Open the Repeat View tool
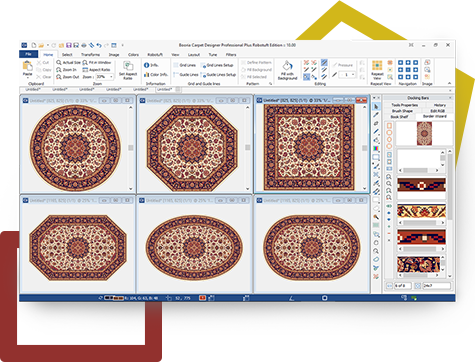Screen dimensions: 475x362 tap(377, 70)
